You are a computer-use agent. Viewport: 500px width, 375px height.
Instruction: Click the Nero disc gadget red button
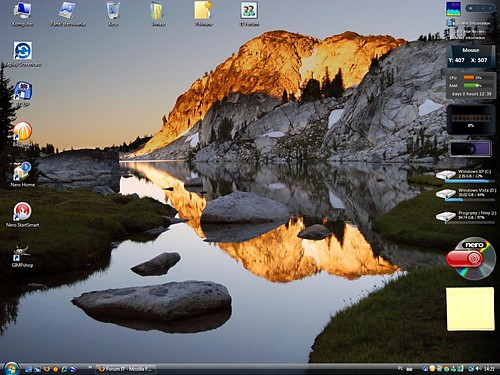pyautogui.click(x=465, y=259)
